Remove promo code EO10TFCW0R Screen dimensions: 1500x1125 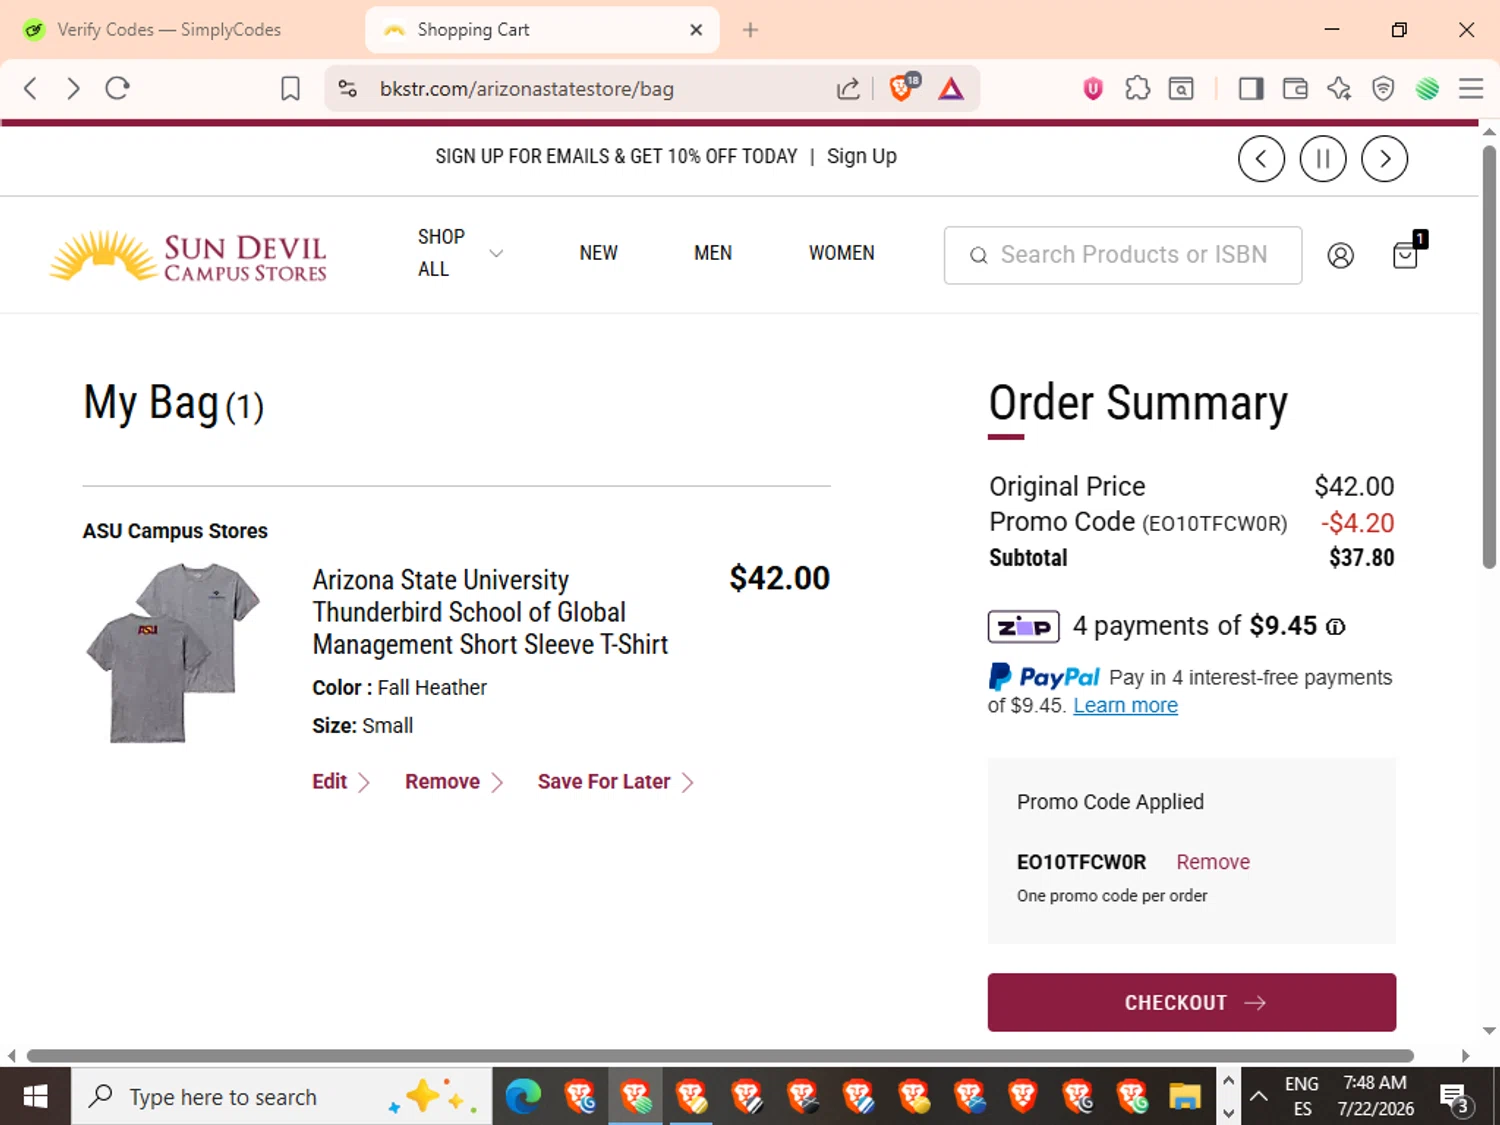click(1213, 862)
